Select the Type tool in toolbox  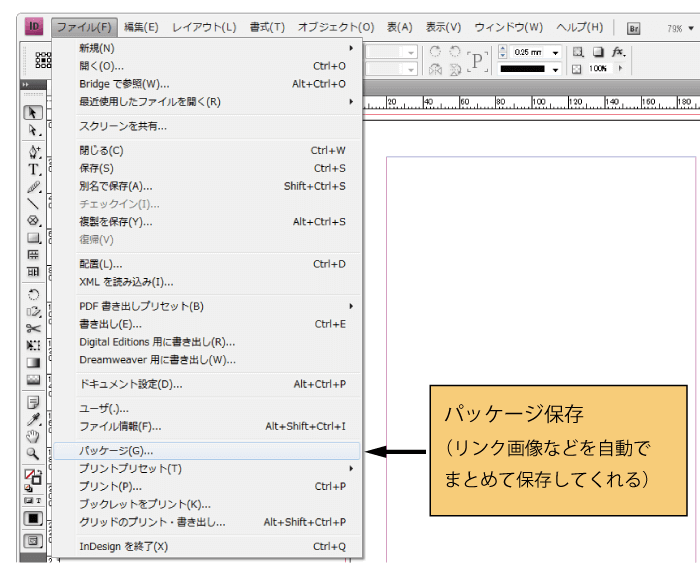pos(33,169)
